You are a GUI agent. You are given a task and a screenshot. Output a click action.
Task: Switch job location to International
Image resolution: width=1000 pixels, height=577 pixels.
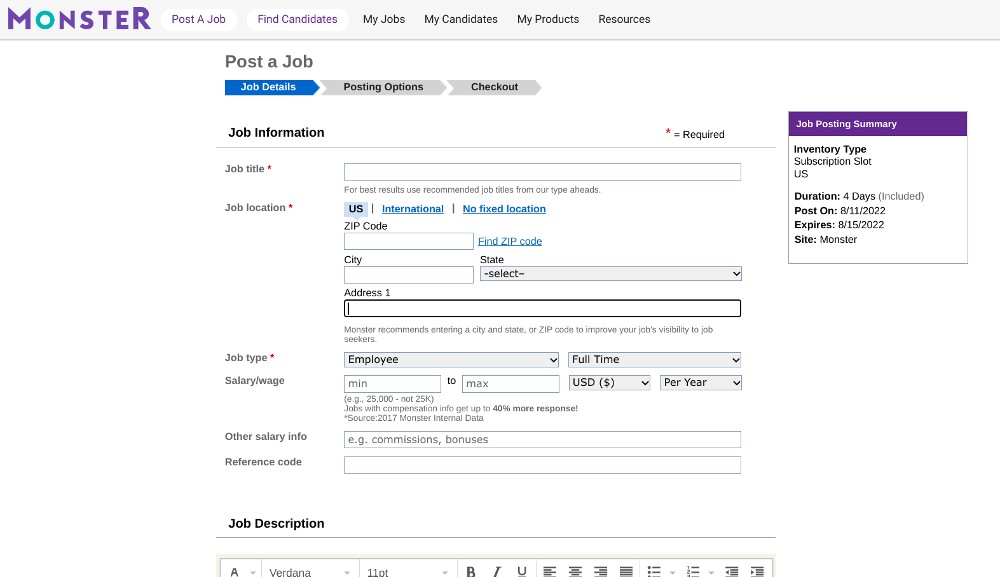[x=413, y=209]
